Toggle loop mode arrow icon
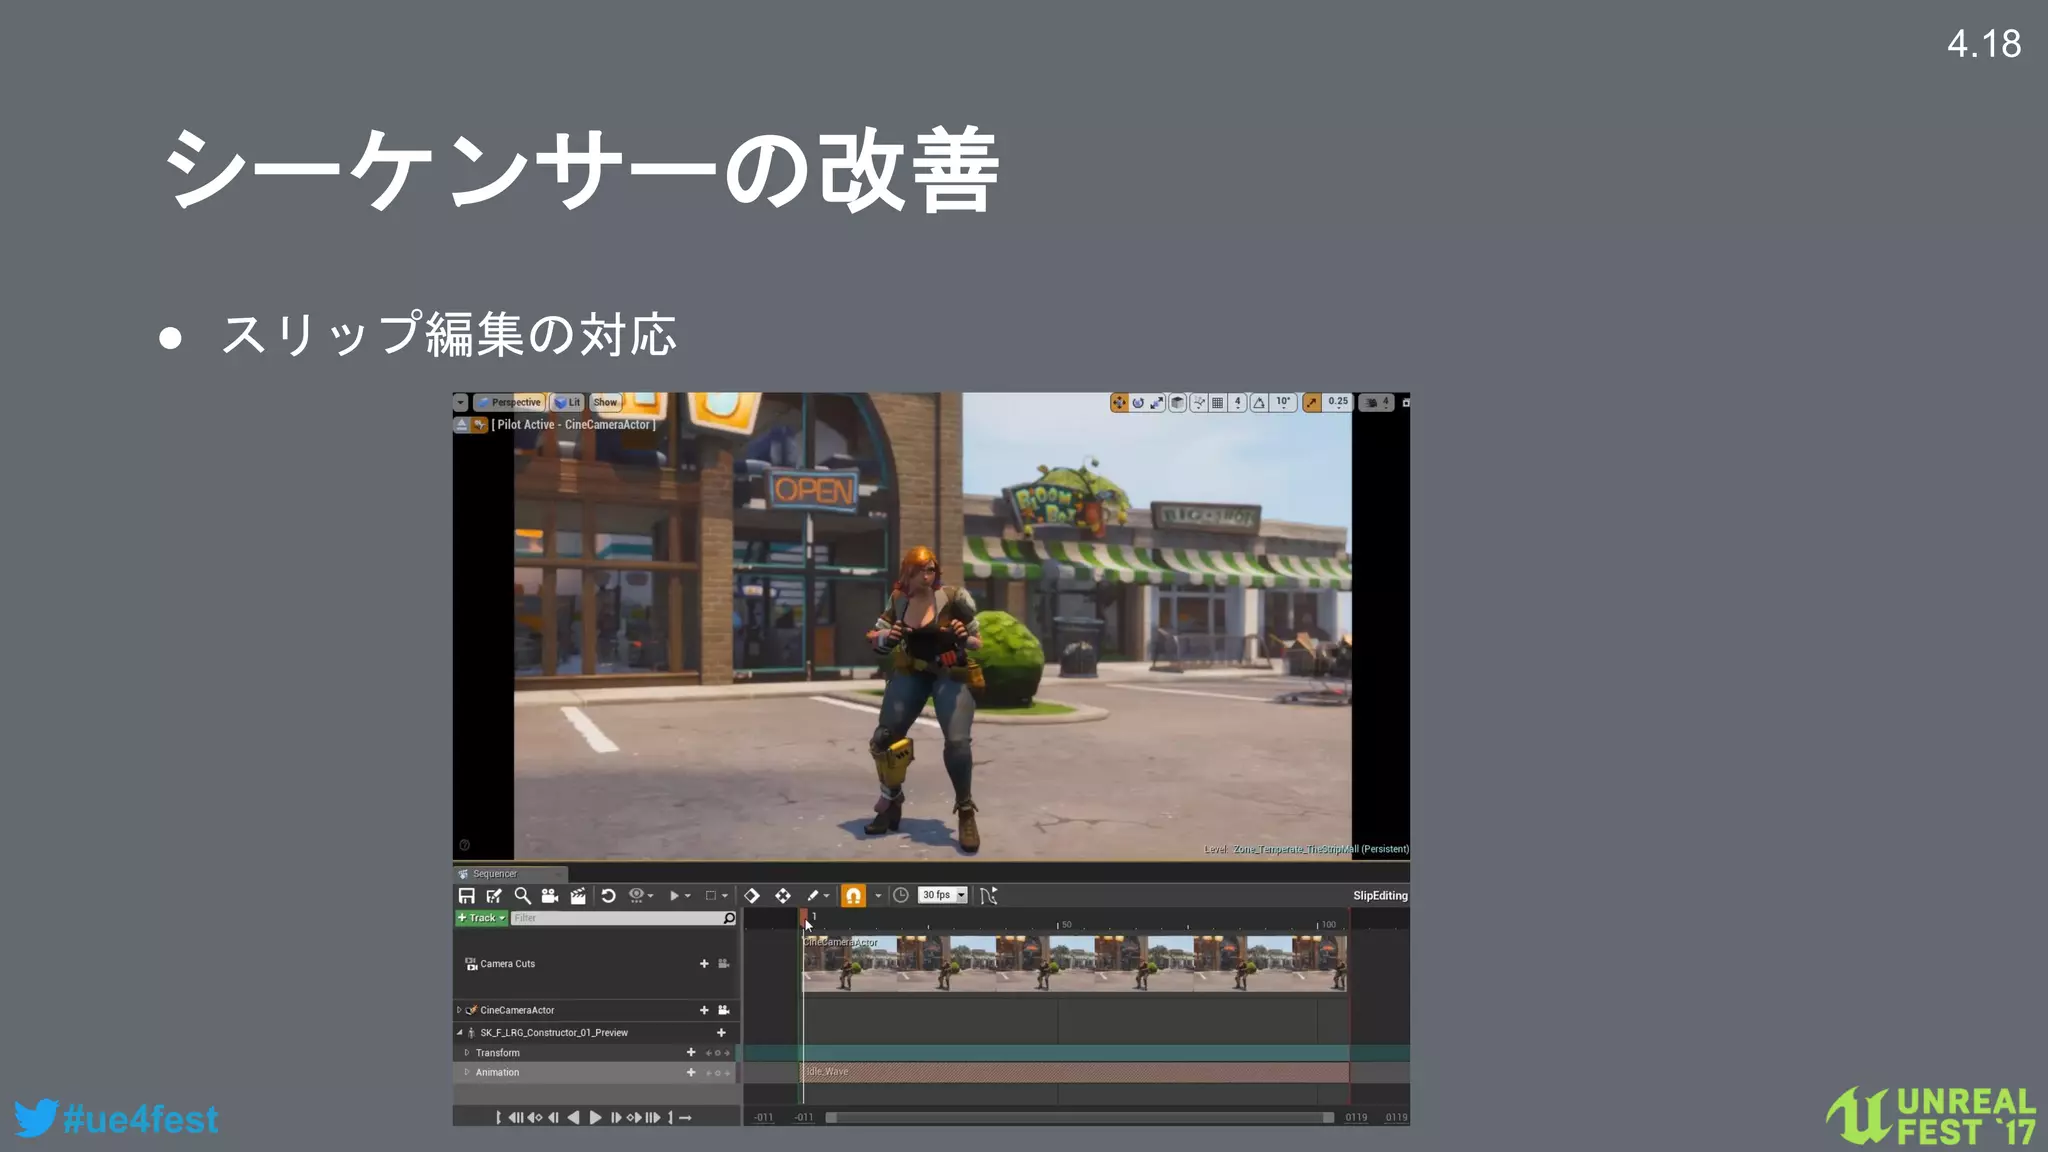Viewport: 2048px width, 1152px height. (x=685, y=1118)
